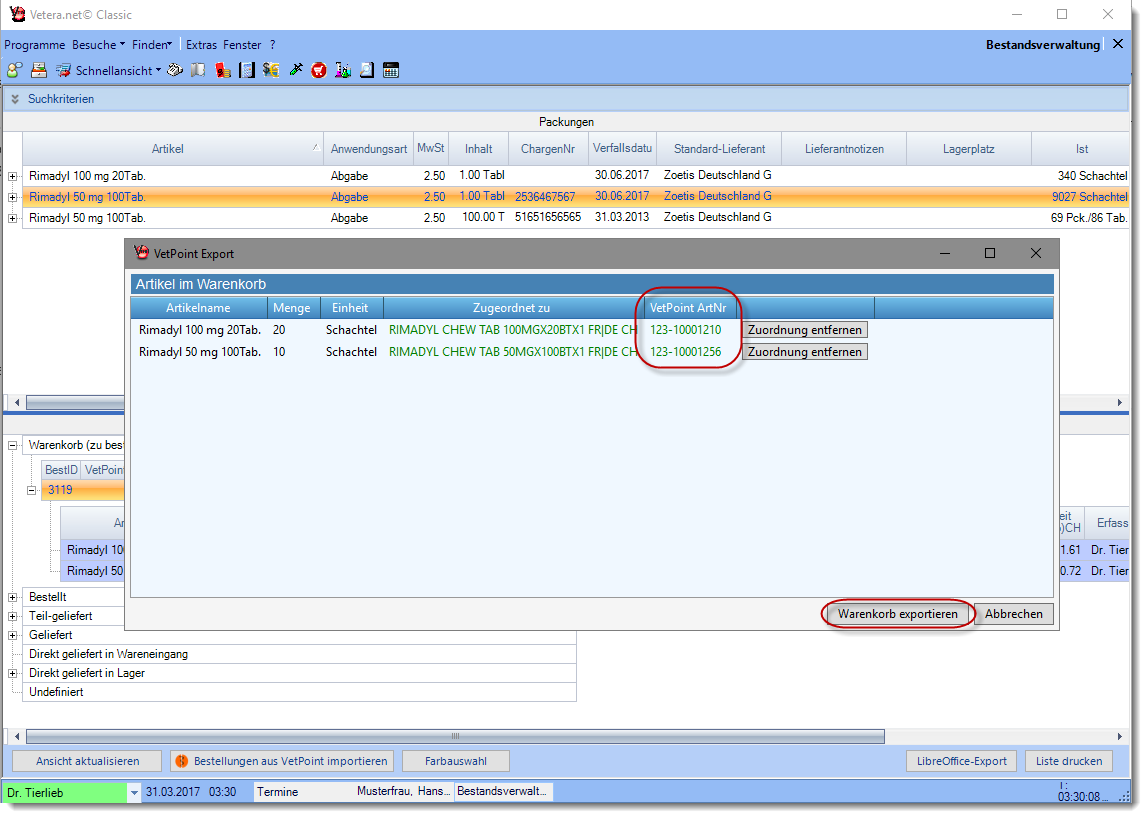Open the Extras menu

[x=201, y=45]
